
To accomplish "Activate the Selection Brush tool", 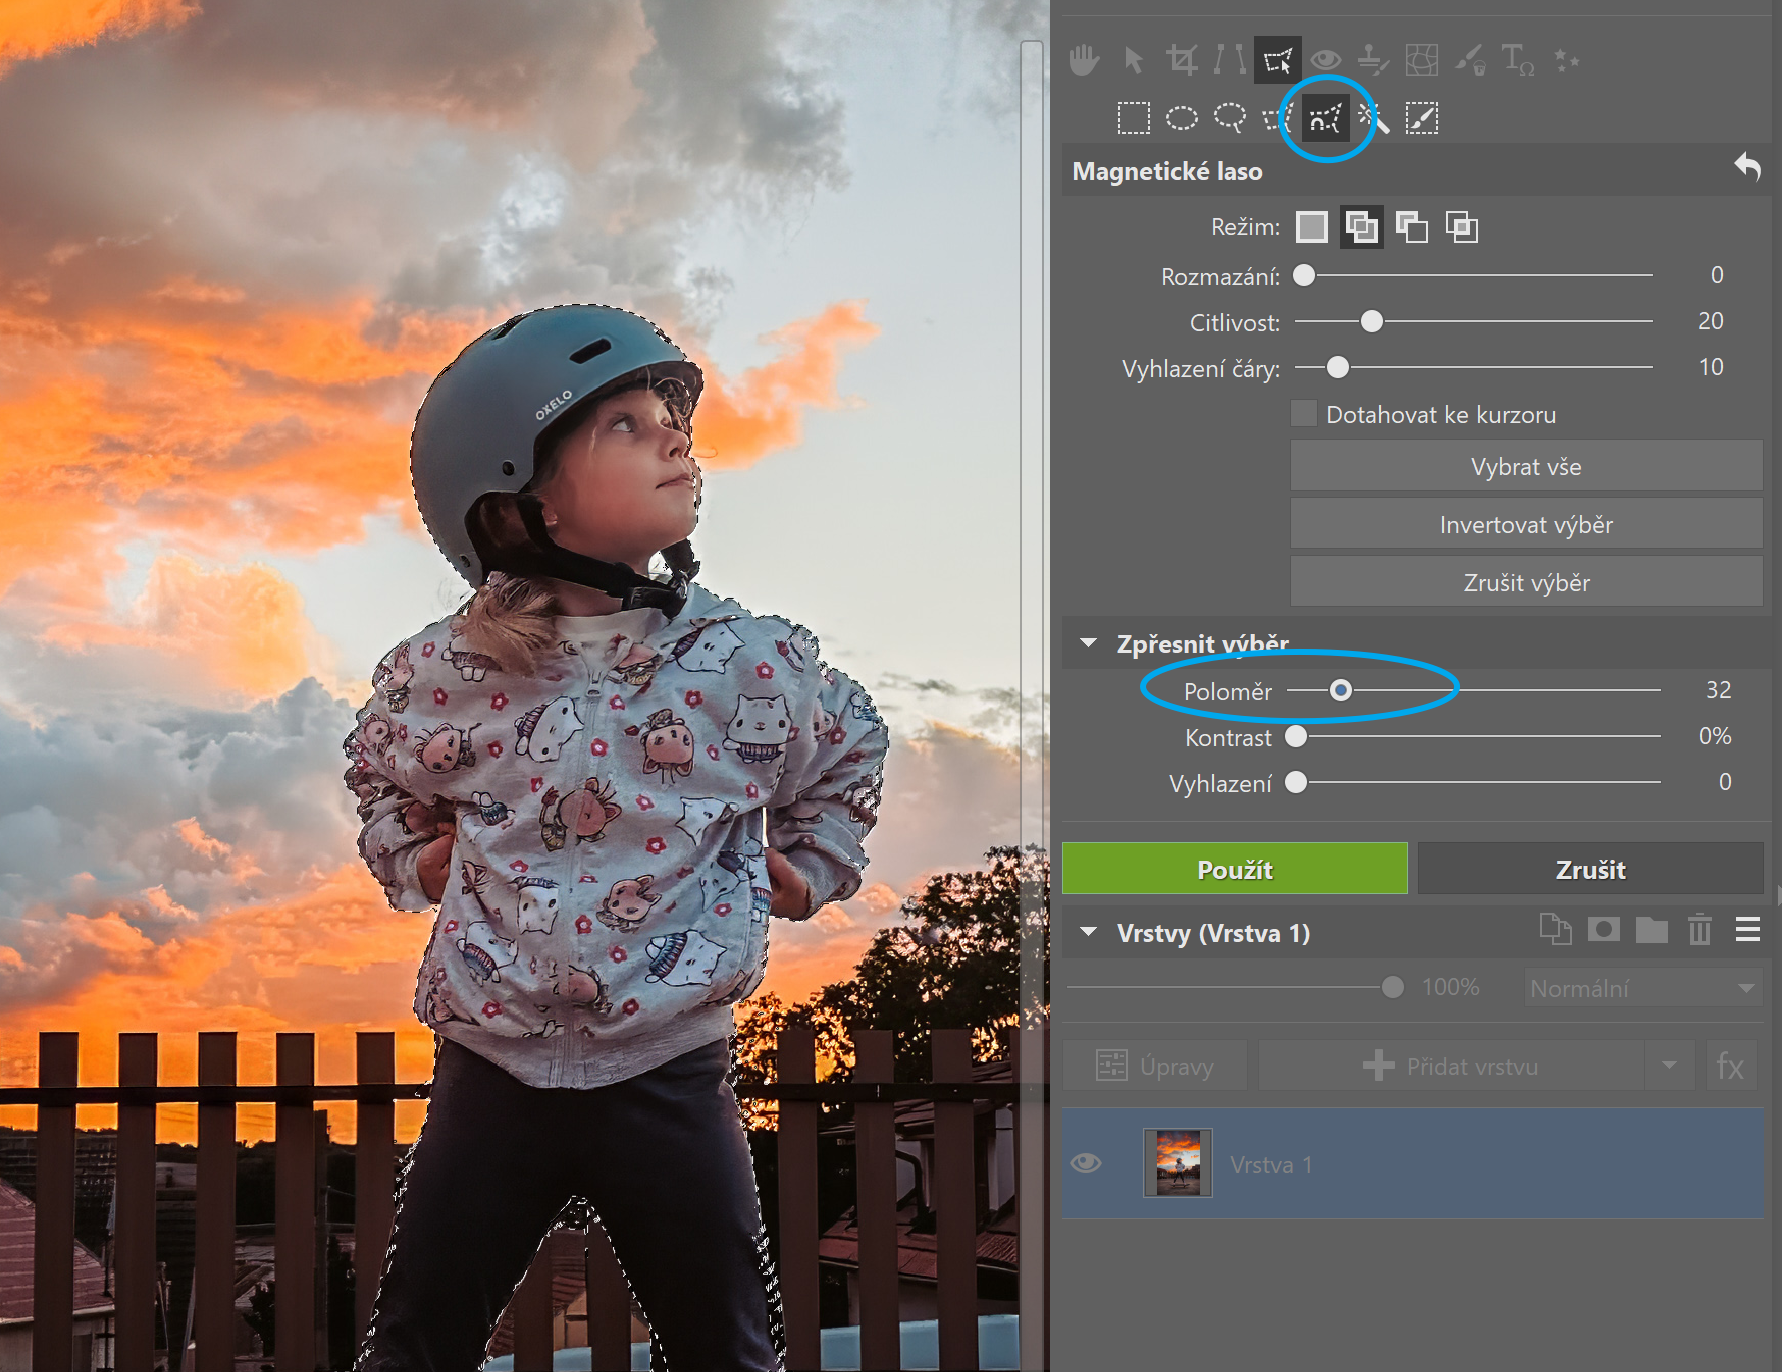I will pyautogui.click(x=1421, y=118).
